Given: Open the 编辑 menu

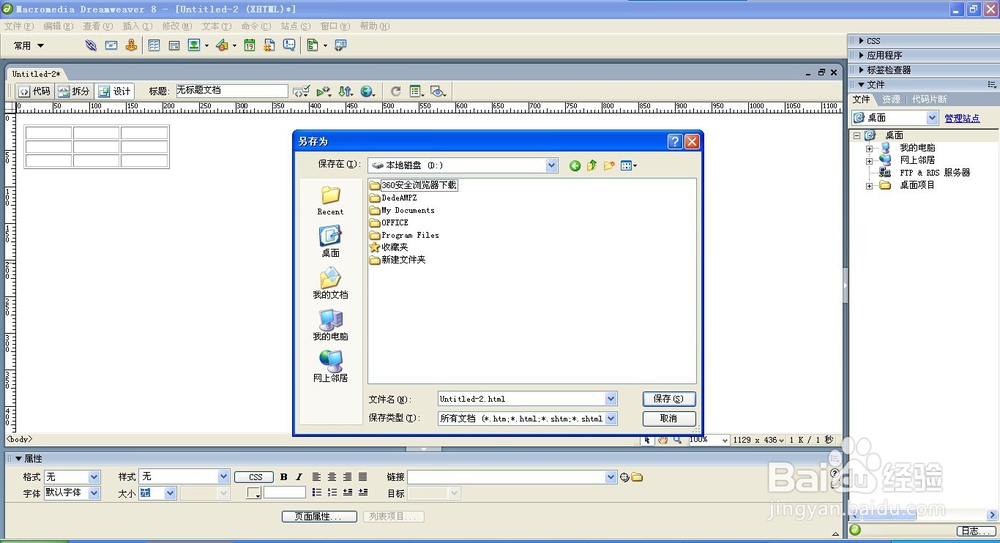Looking at the screenshot, I should tap(58, 26).
